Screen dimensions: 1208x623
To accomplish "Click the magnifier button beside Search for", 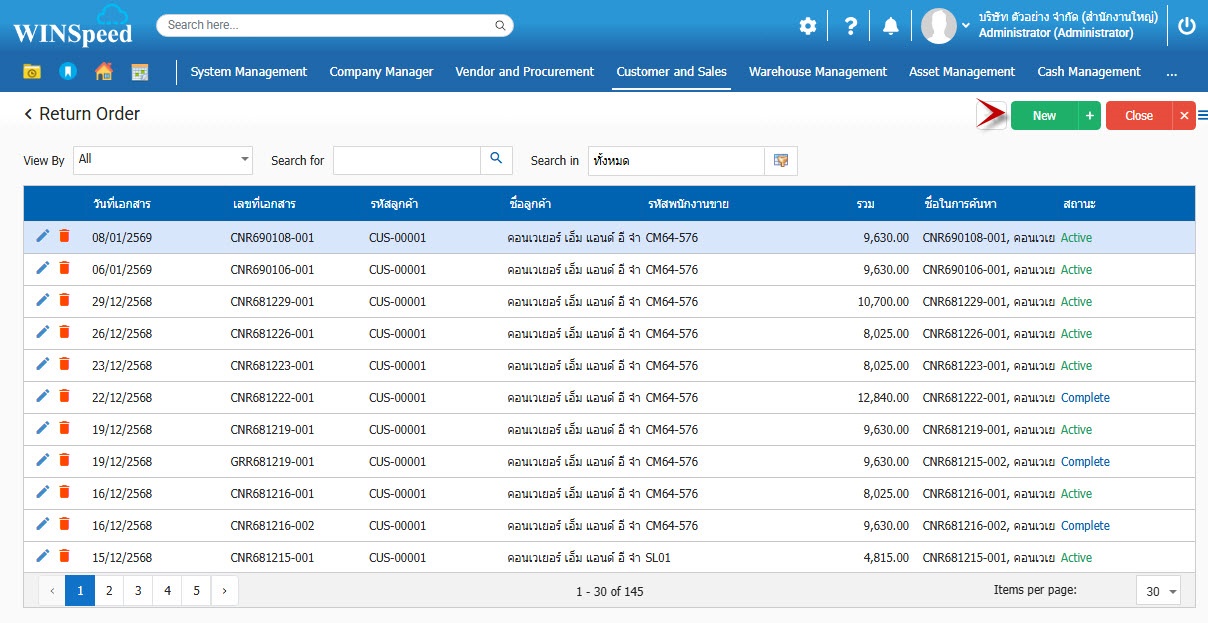I will [496, 160].
